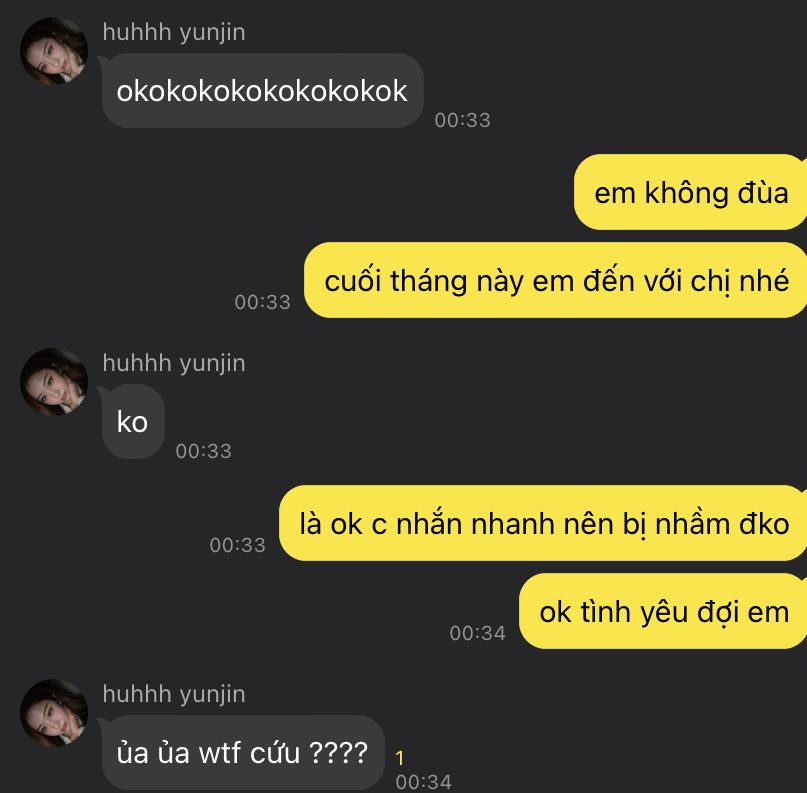Select the 'là ok c nhắn nhanh' bubble
This screenshot has width=807, height=793.
tap(543, 523)
